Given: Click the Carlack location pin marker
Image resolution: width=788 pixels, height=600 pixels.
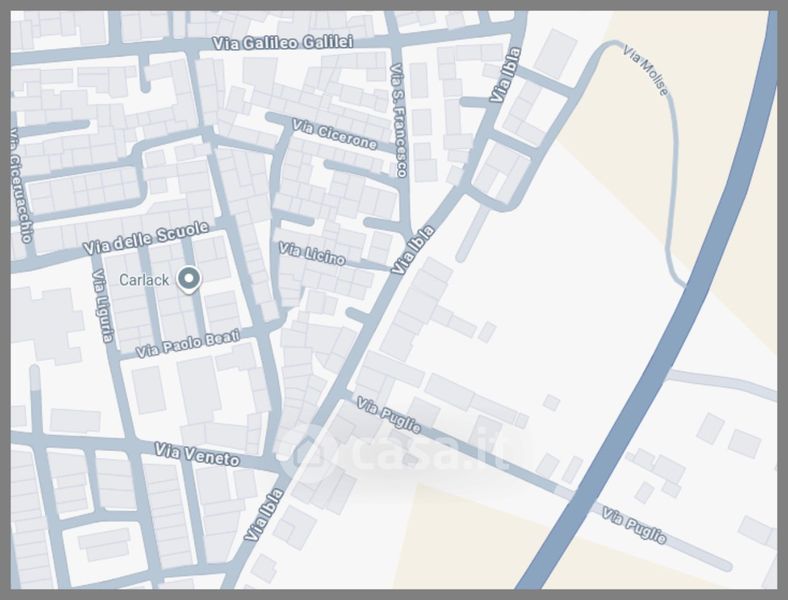Looking at the screenshot, I should click(x=188, y=280).
